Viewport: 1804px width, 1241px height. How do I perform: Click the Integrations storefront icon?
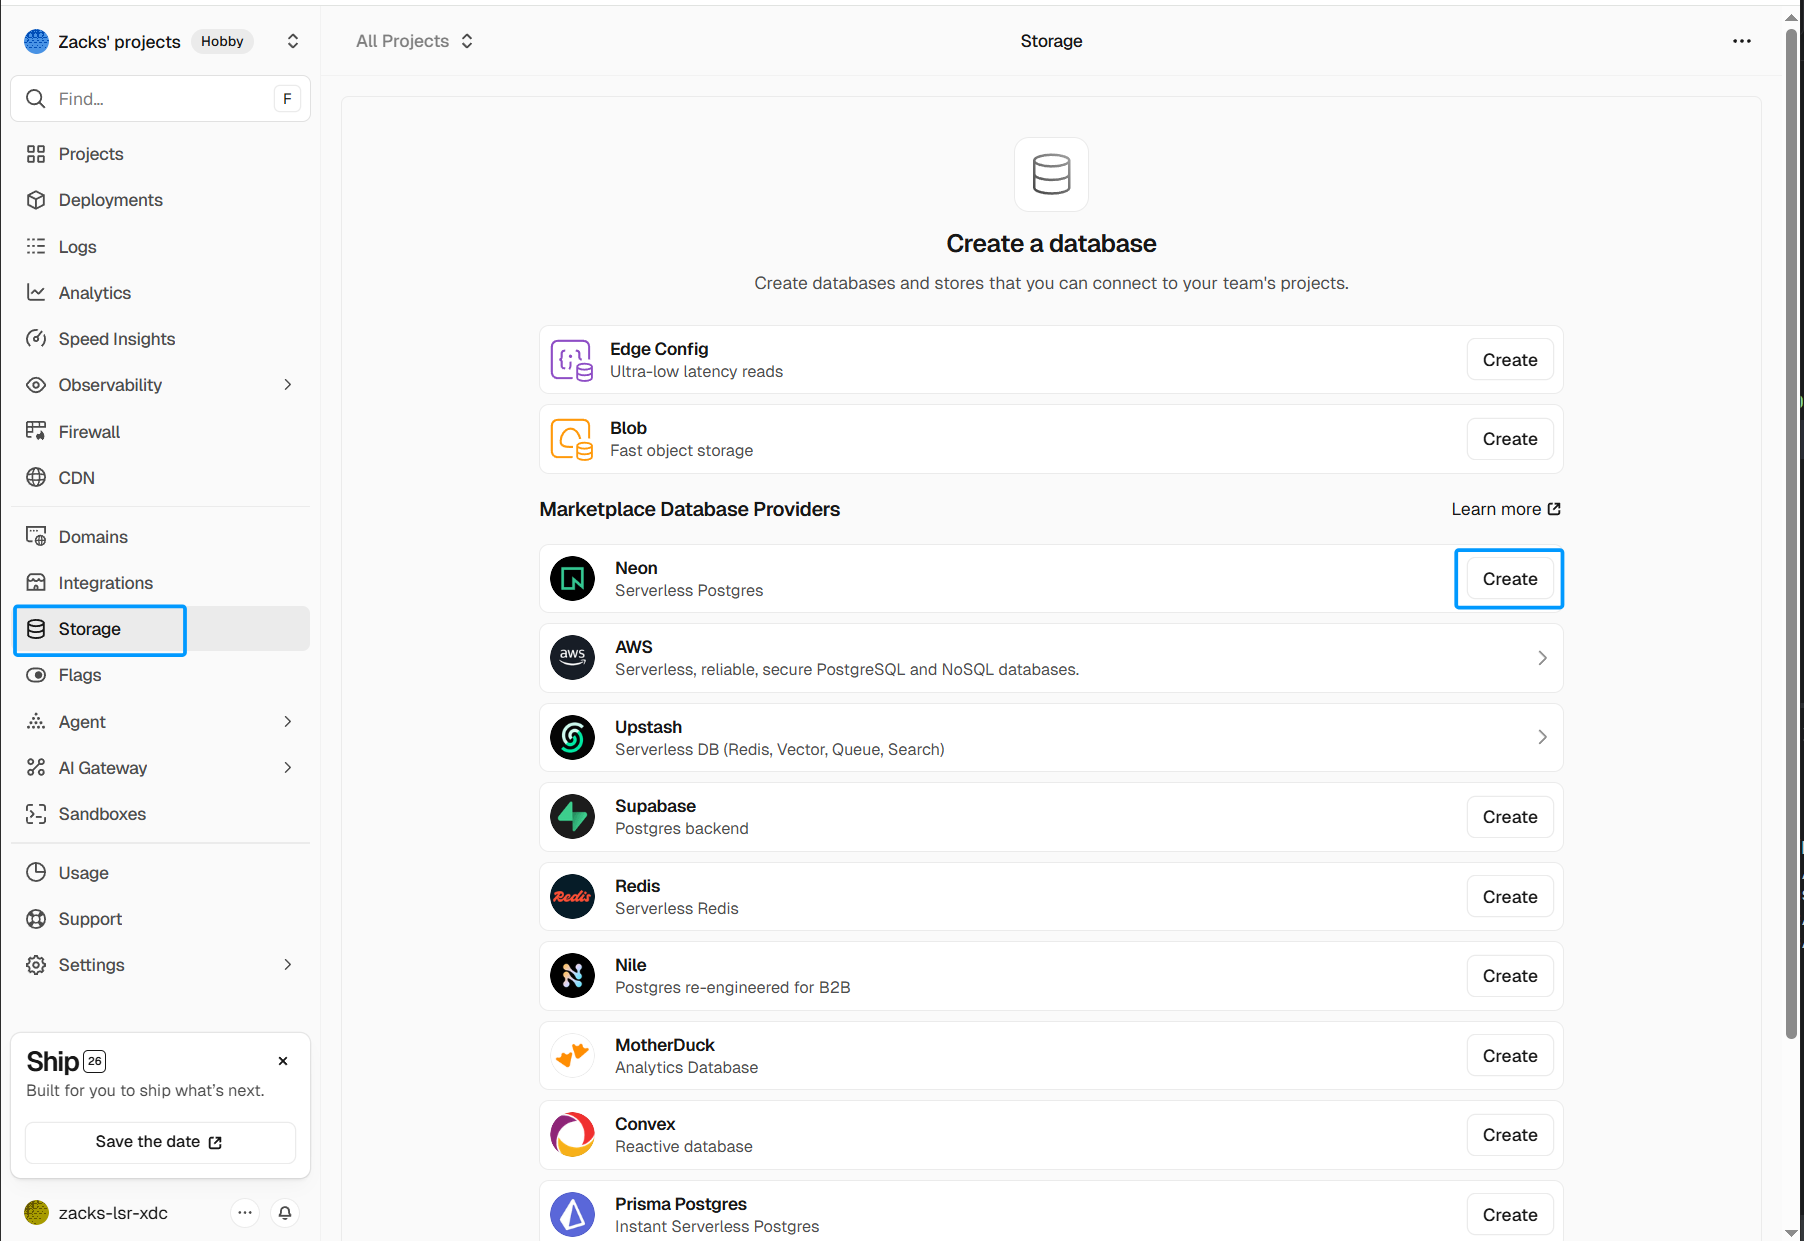36,582
